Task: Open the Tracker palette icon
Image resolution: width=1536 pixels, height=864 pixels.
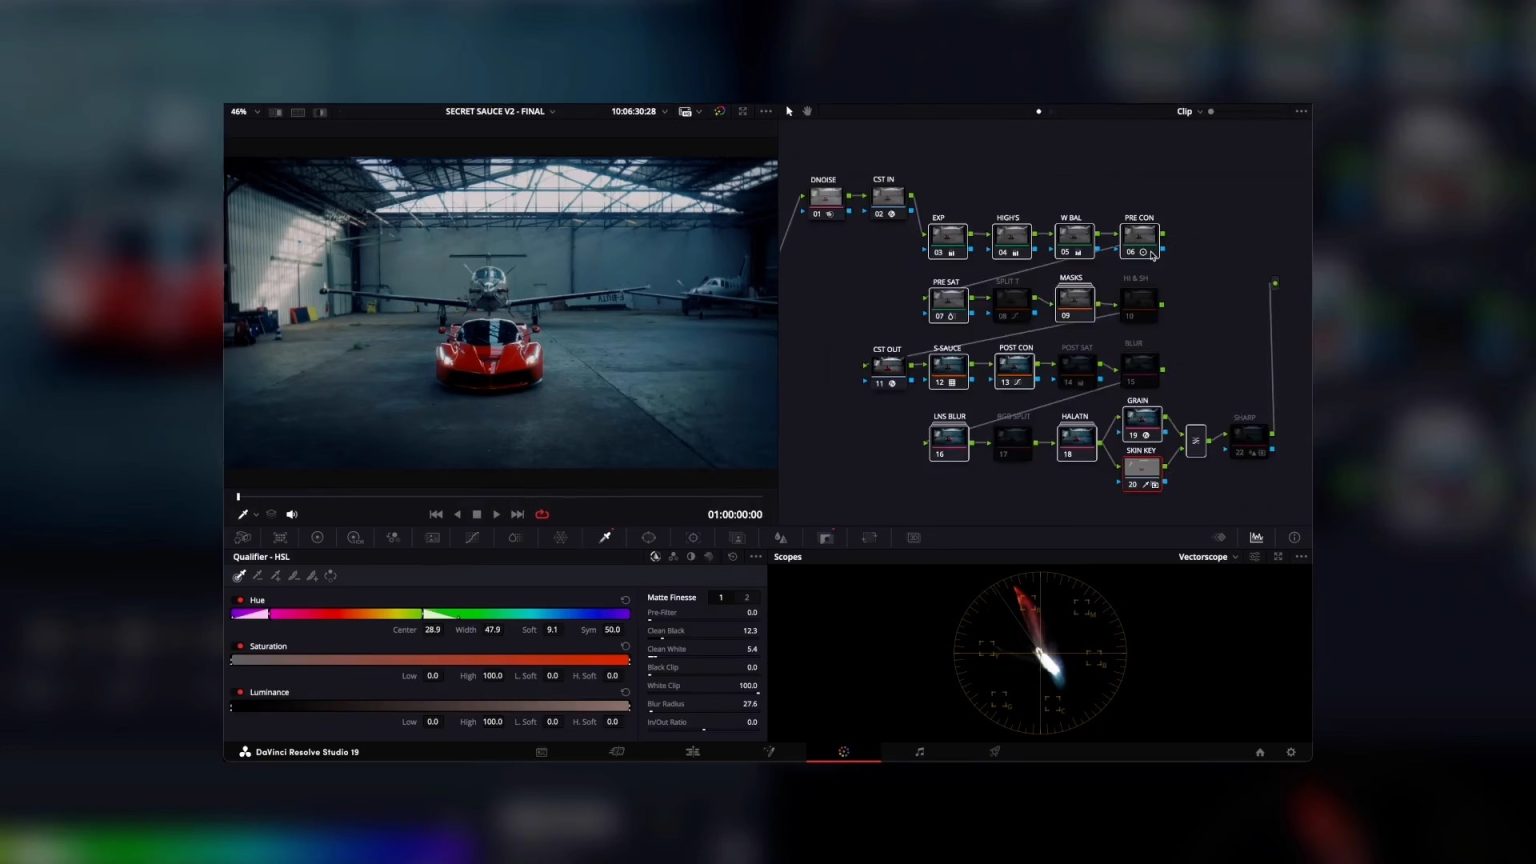Action: pyautogui.click(x=692, y=538)
